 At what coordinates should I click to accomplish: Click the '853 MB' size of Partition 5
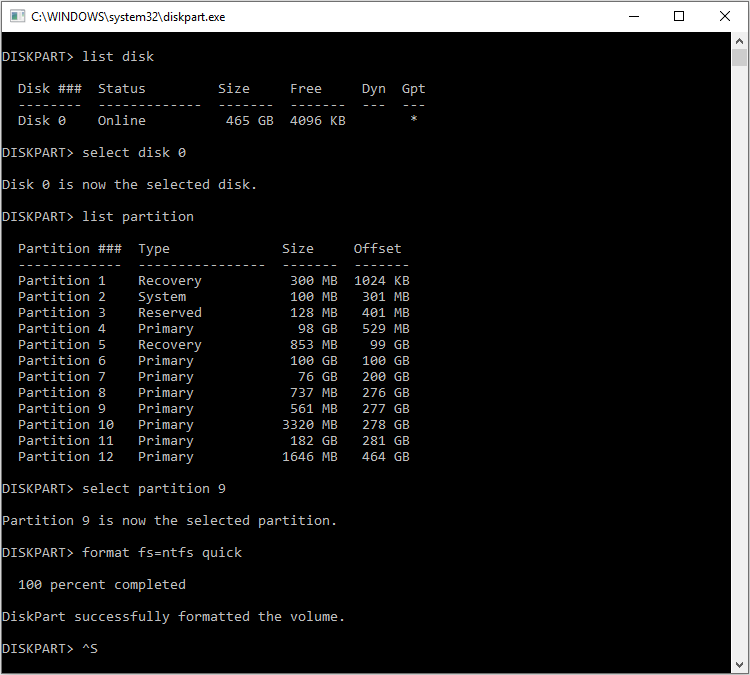(314, 345)
